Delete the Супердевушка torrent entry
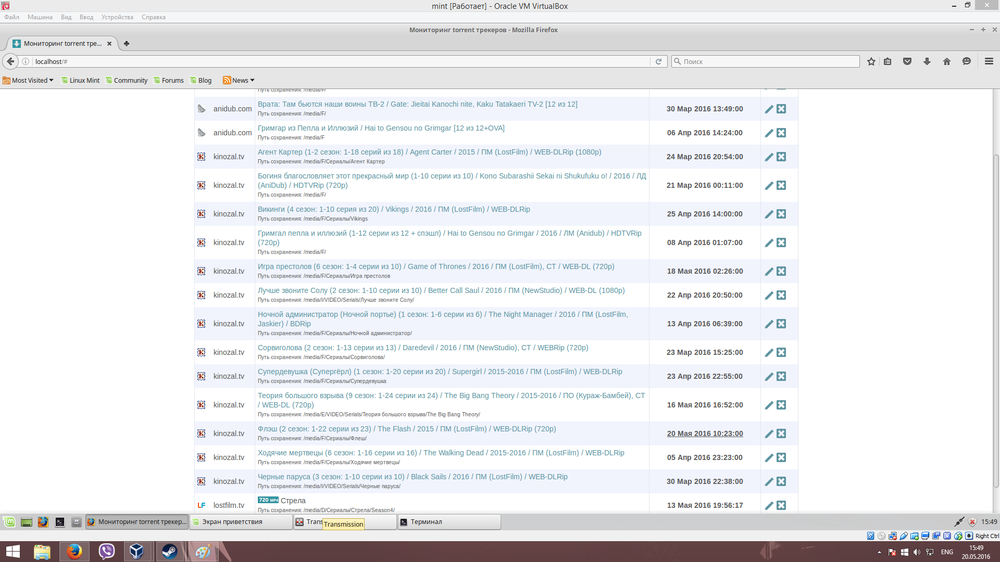The height and width of the screenshot is (562, 1000). [781, 376]
